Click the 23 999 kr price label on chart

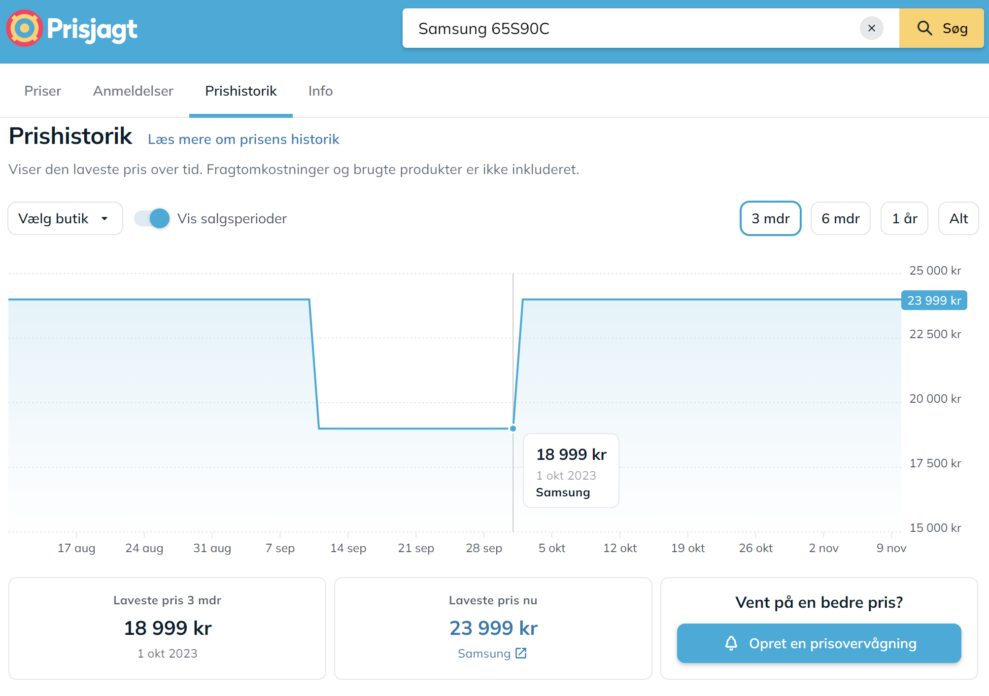934,300
